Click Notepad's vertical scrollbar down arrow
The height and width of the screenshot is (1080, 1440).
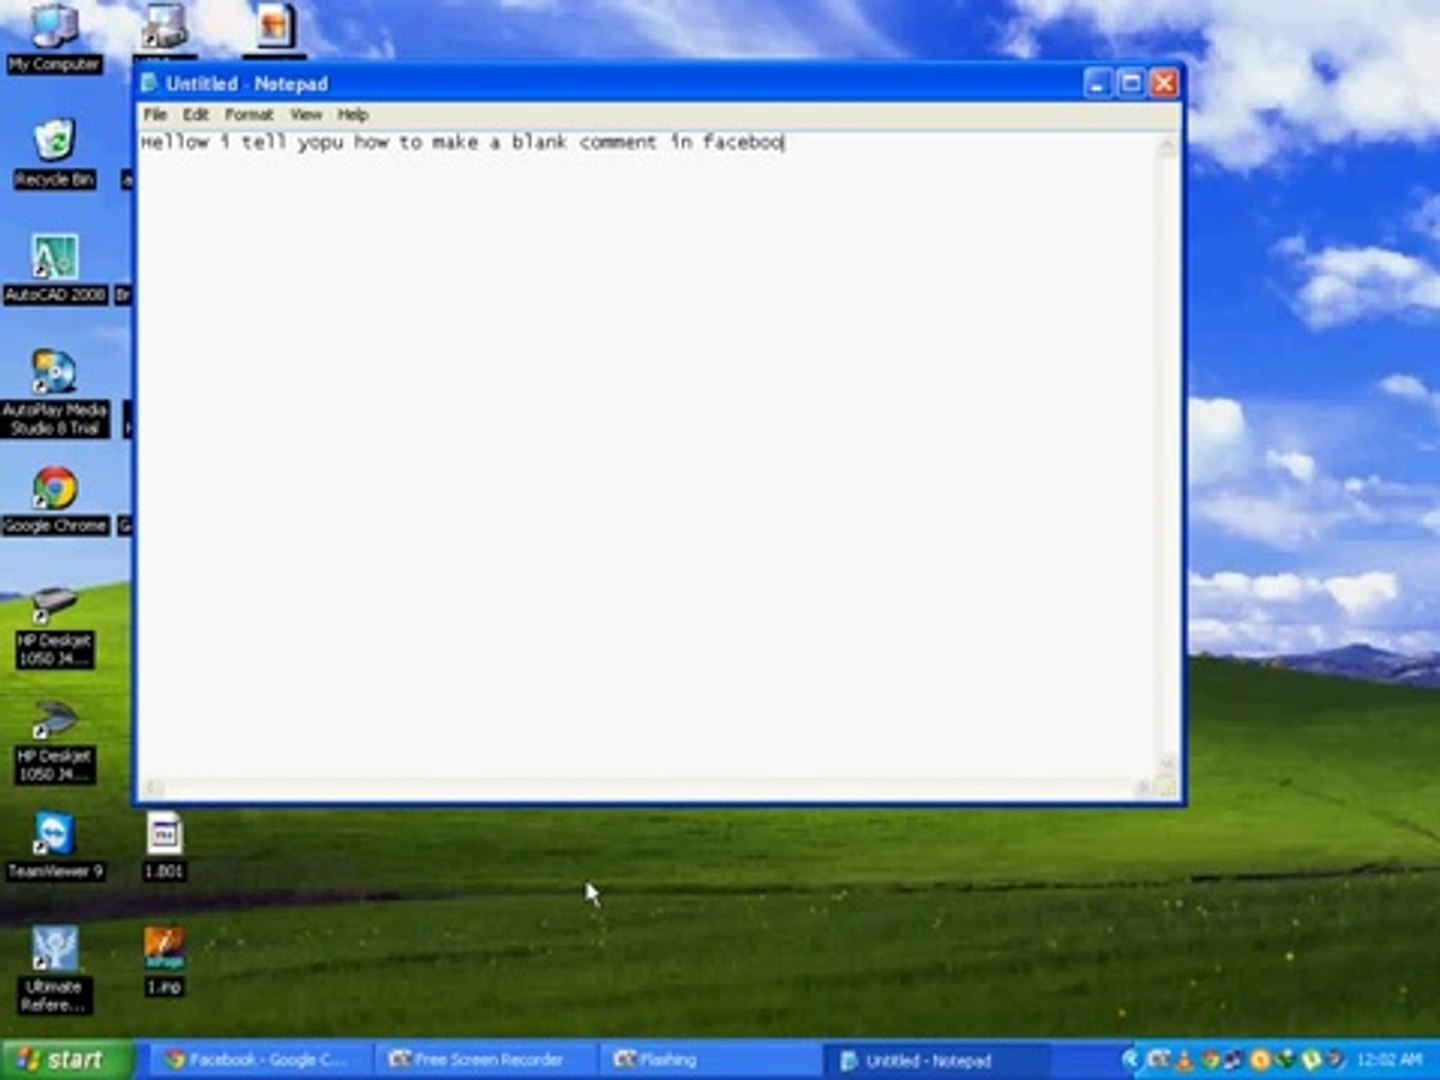coord(1167,765)
